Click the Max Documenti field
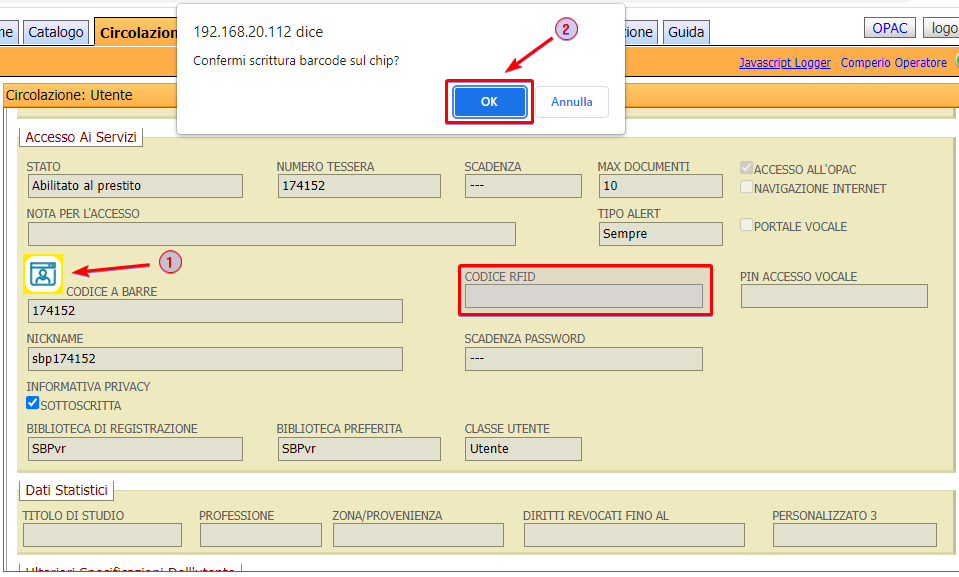 point(660,186)
